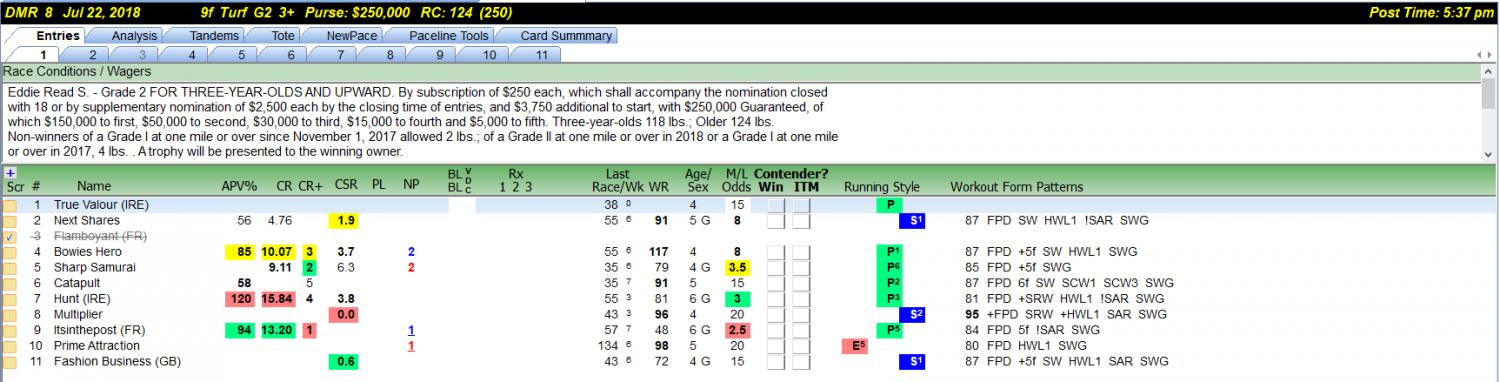This screenshot has width=1500, height=382.
Task: Mark Prime Attraction as ITM contender
Action: pos(801,345)
